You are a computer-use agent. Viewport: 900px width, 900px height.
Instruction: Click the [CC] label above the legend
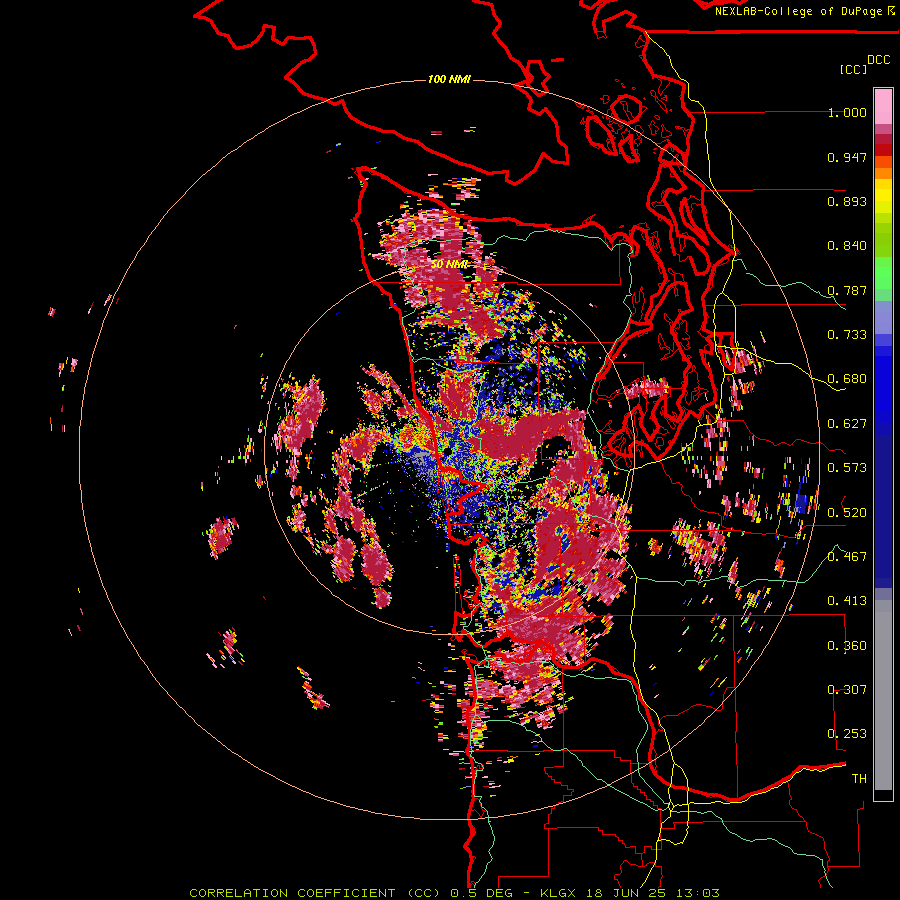click(x=853, y=69)
